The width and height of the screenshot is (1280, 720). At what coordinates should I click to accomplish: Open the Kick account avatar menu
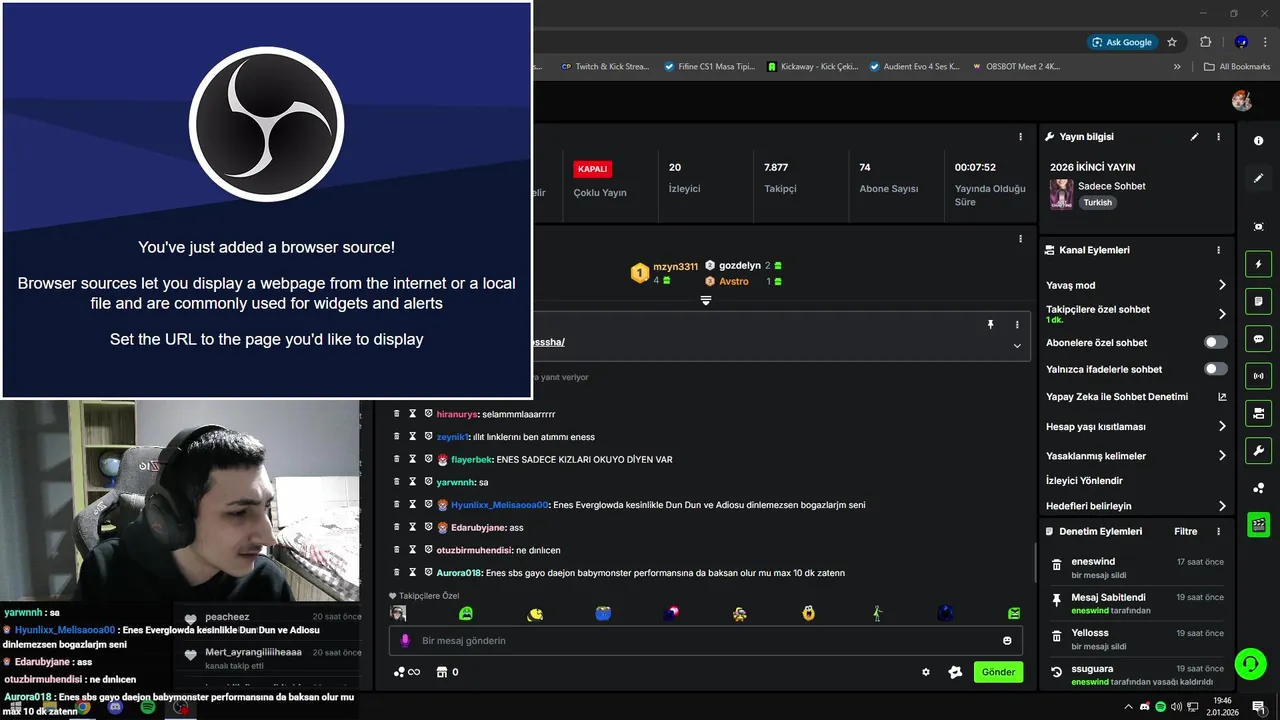(1242, 101)
